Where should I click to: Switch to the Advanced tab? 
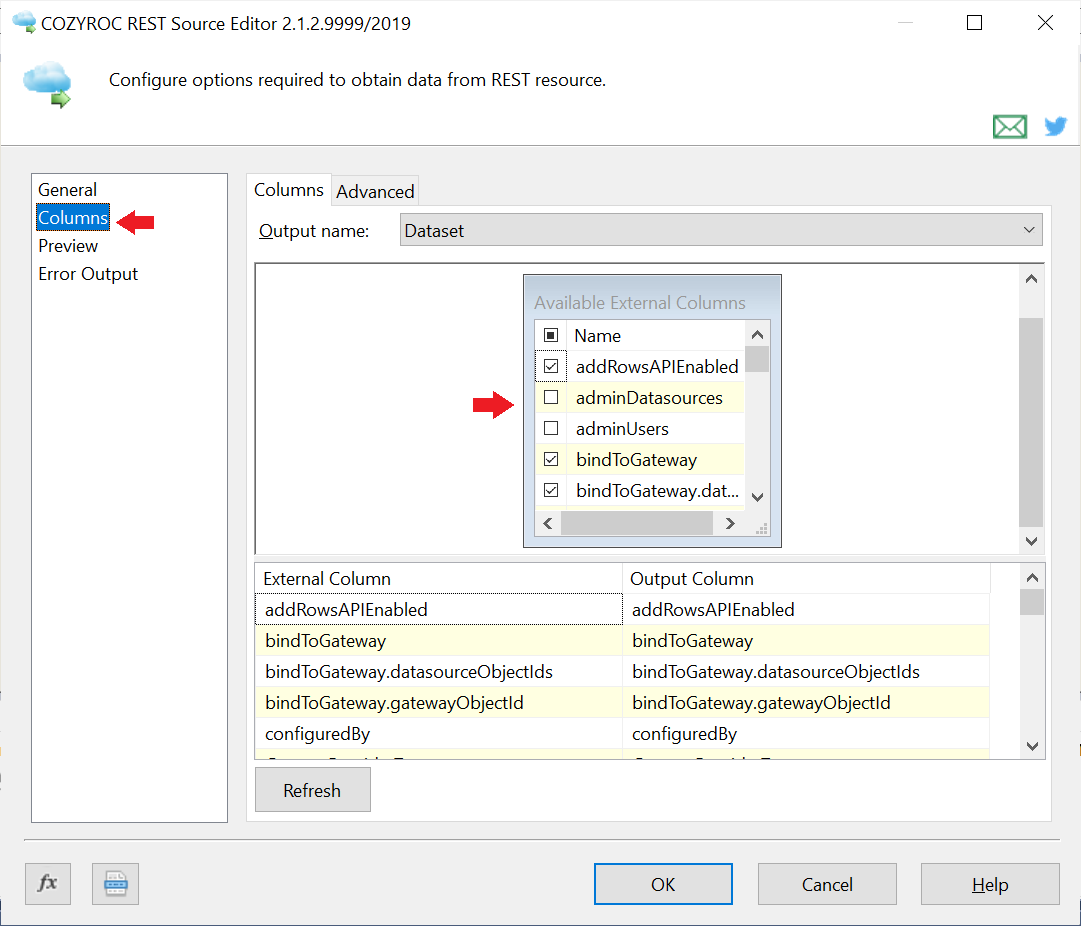[x=375, y=192]
